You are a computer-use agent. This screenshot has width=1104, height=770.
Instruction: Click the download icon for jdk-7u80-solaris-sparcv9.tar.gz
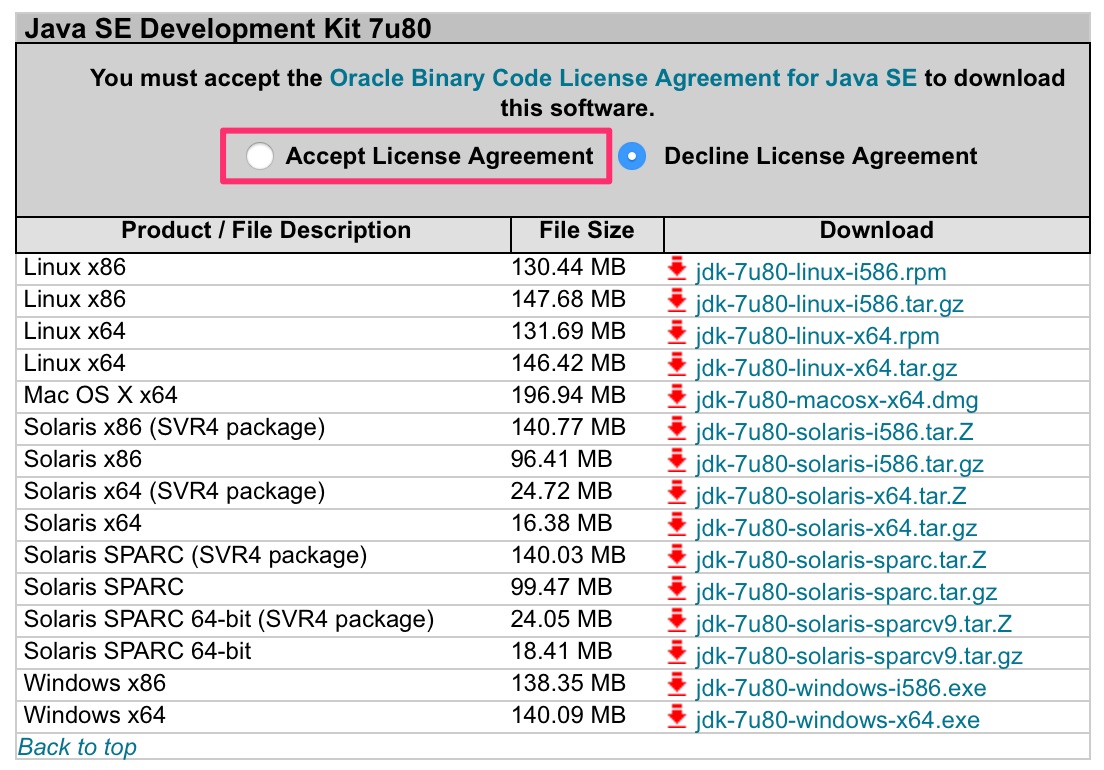[x=676, y=653]
